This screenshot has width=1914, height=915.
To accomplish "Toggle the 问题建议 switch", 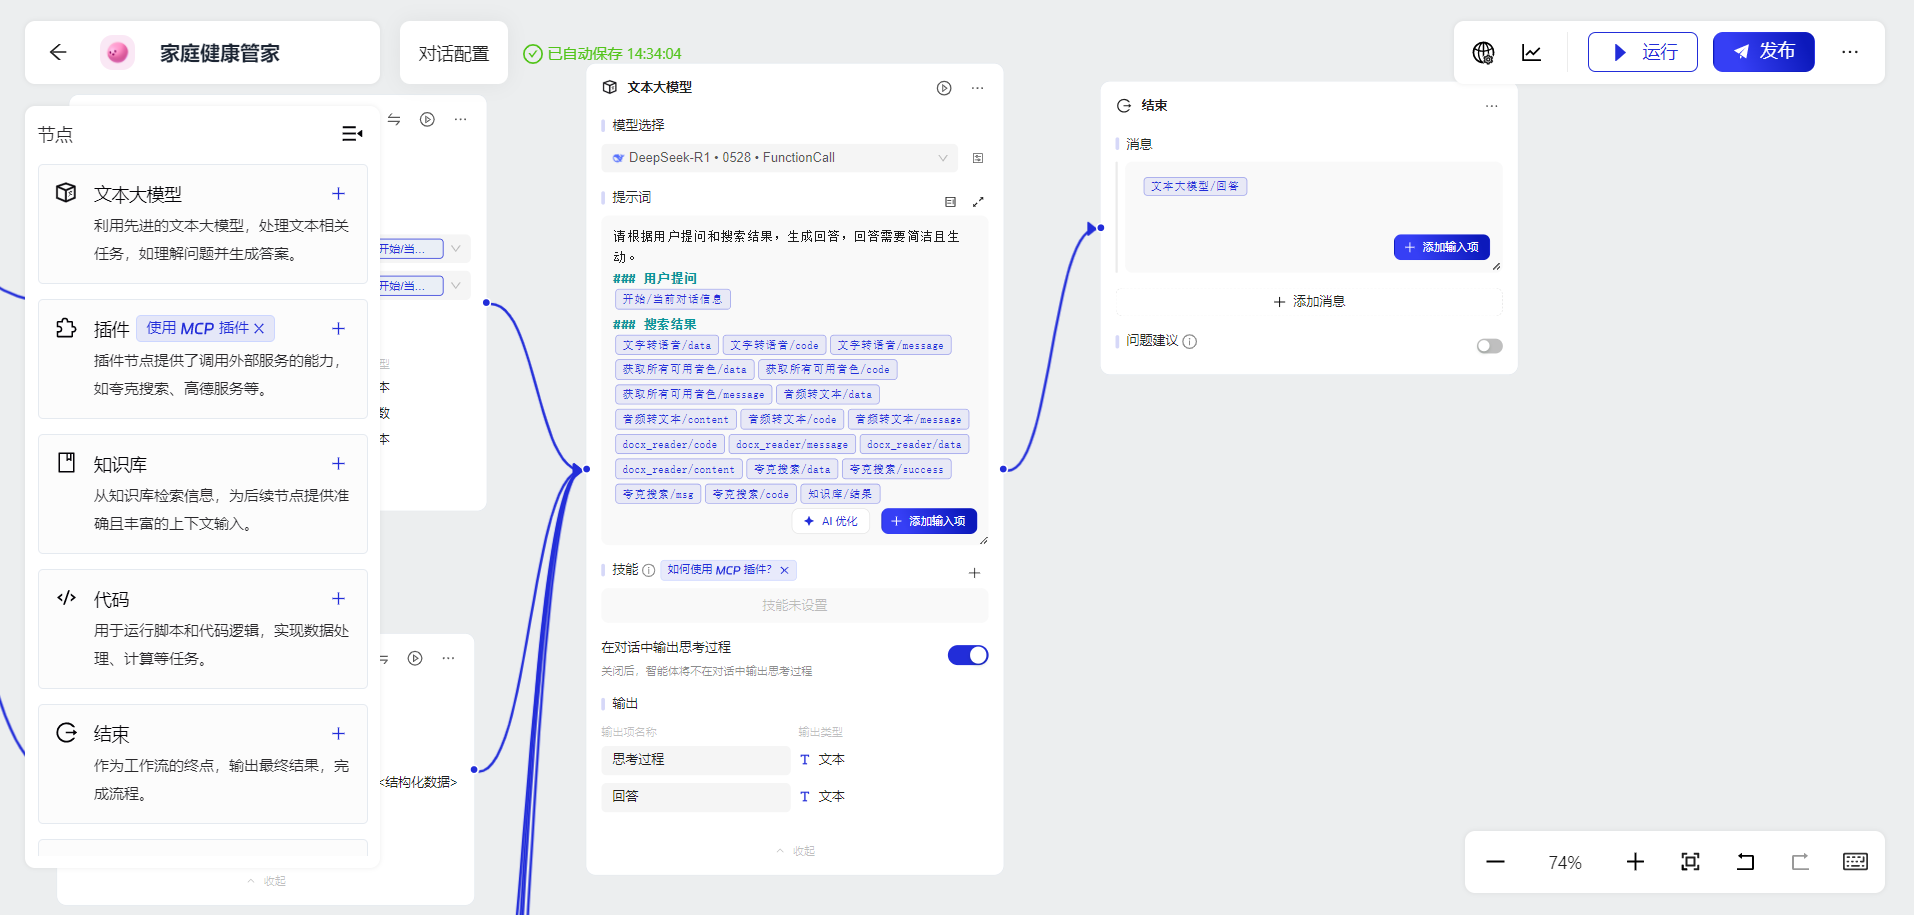I will (x=1489, y=346).
